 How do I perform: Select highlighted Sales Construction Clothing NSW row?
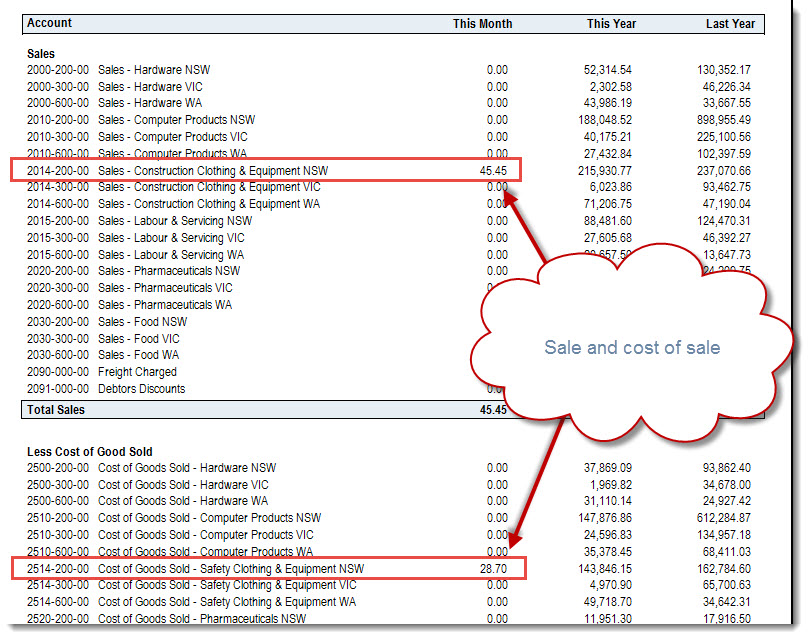pos(266,170)
